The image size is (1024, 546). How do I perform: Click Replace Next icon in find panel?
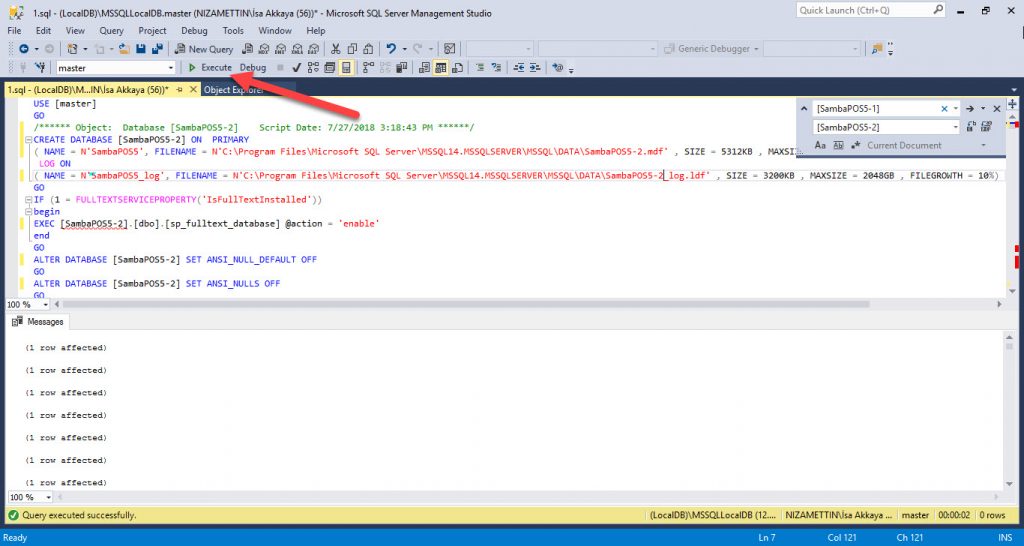pos(971,126)
